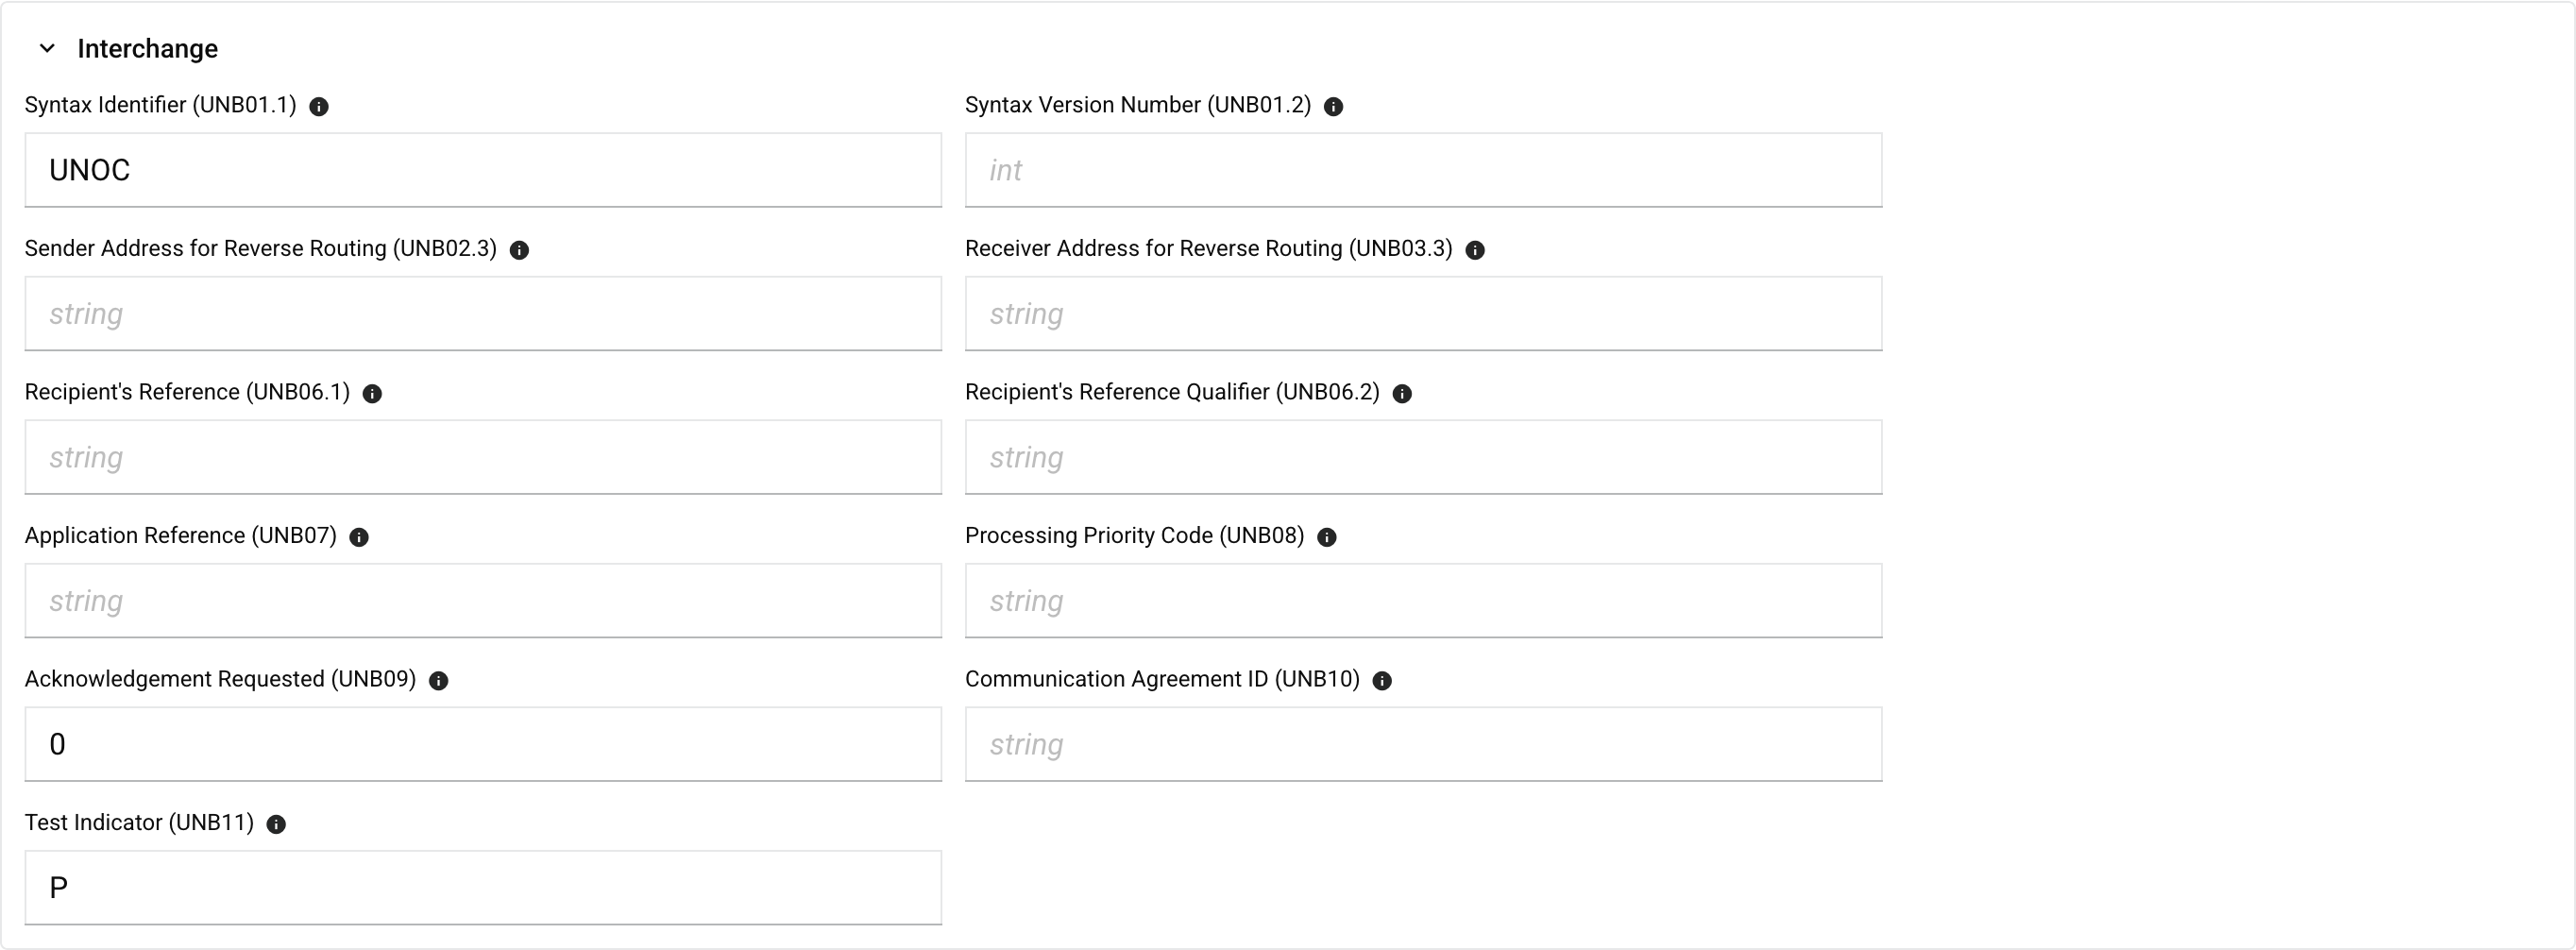Click info icon beside Test Indicator (UNB11)
This screenshot has width=2576, height=950.
pos(276,824)
